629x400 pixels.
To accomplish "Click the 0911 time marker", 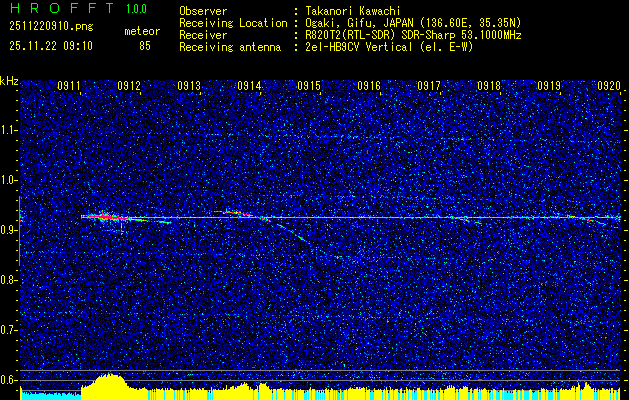I will pyautogui.click(x=69, y=85).
